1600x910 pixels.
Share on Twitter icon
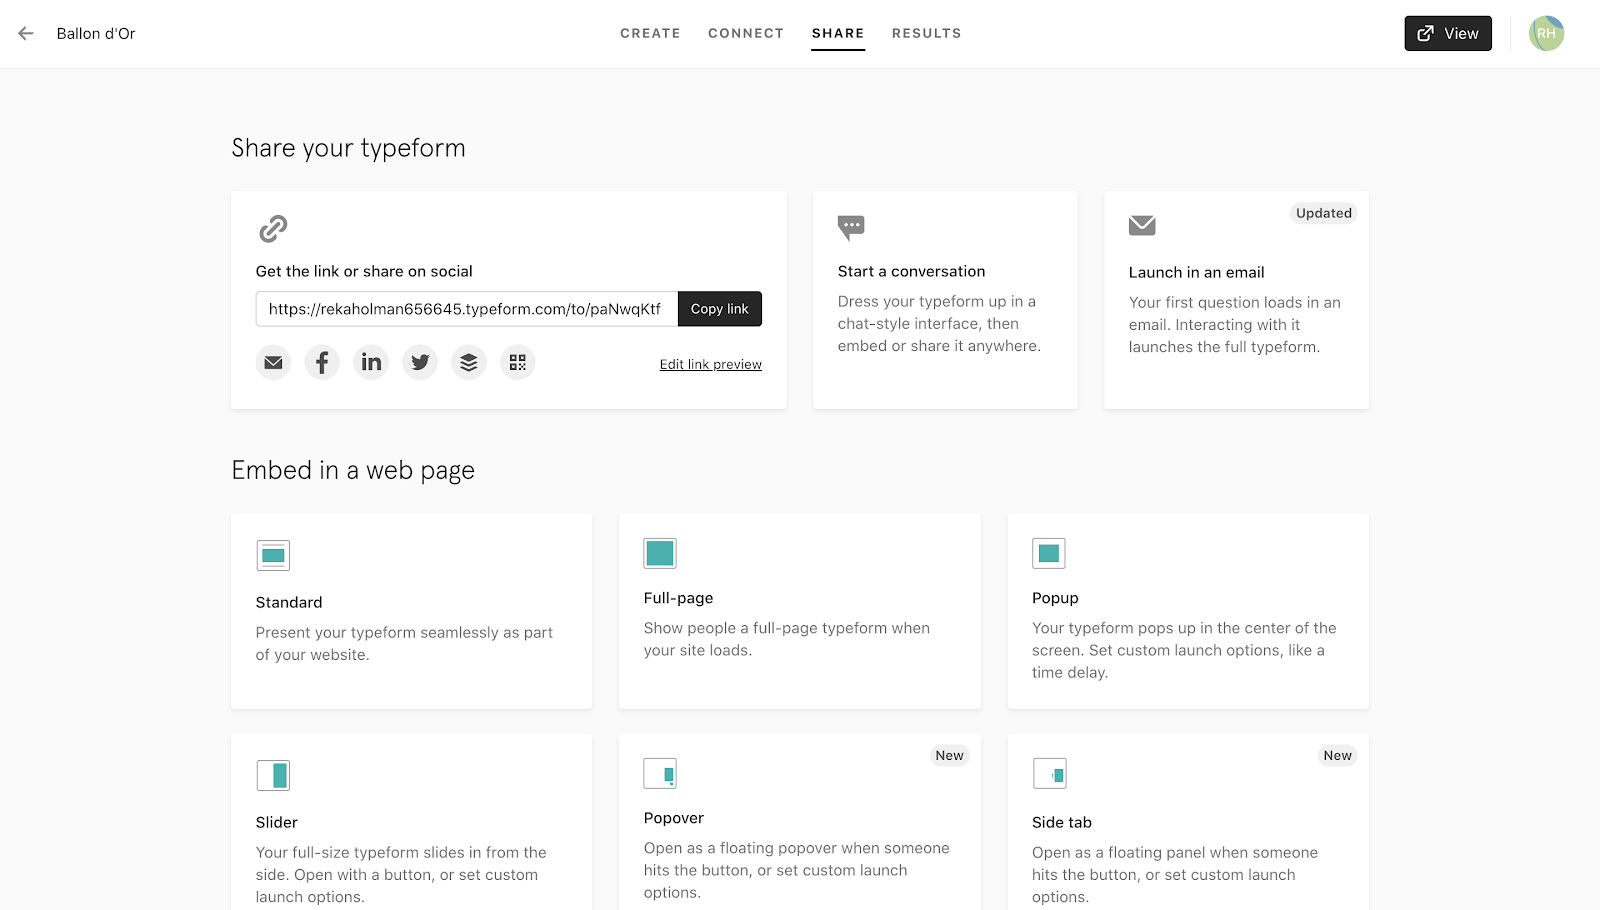click(420, 362)
